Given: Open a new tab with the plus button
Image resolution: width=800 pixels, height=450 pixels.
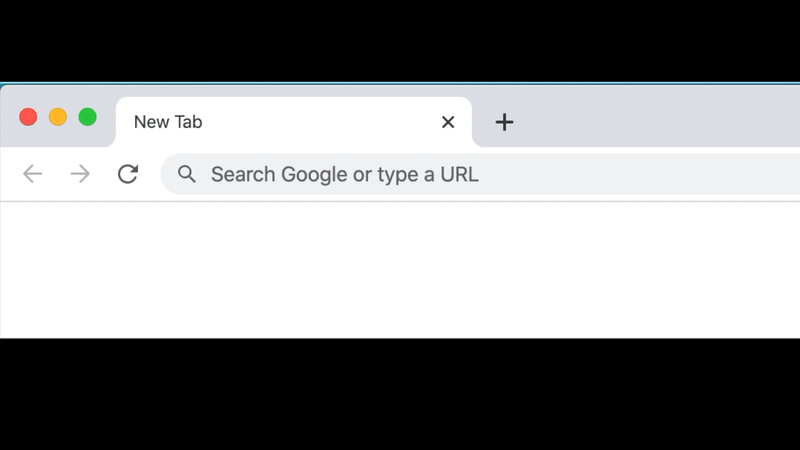Looking at the screenshot, I should click(x=504, y=122).
